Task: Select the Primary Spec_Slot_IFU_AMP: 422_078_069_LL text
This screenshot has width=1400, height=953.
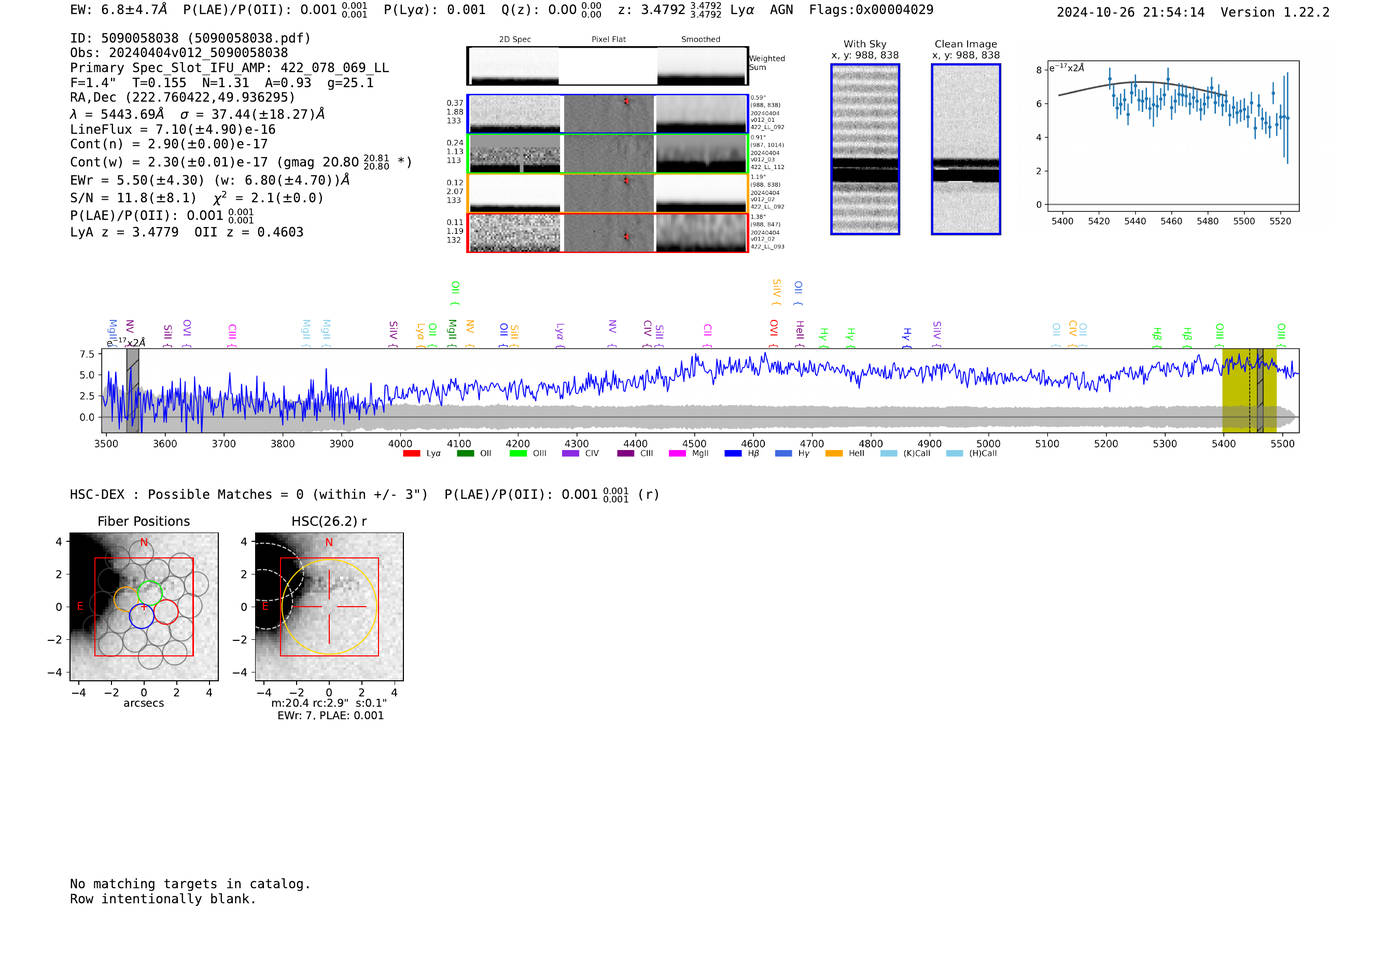Action: 229,68
